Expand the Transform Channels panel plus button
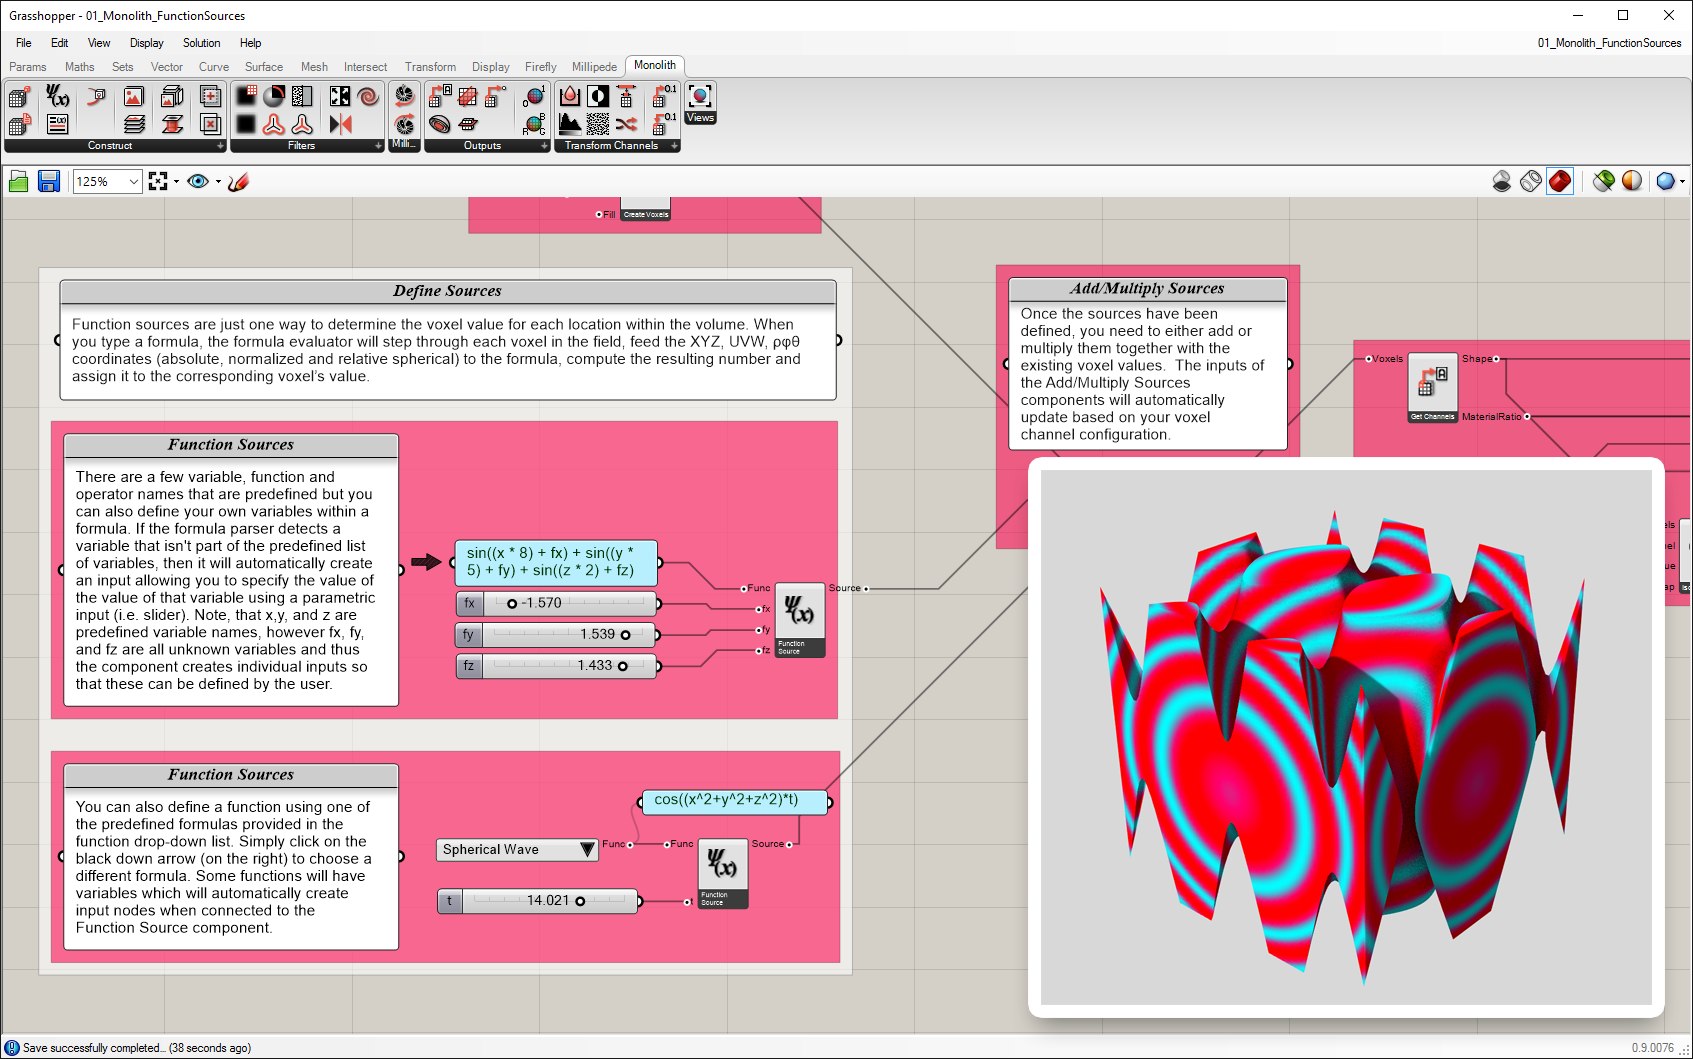The image size is (1693, 1059). tap(675, 146)
